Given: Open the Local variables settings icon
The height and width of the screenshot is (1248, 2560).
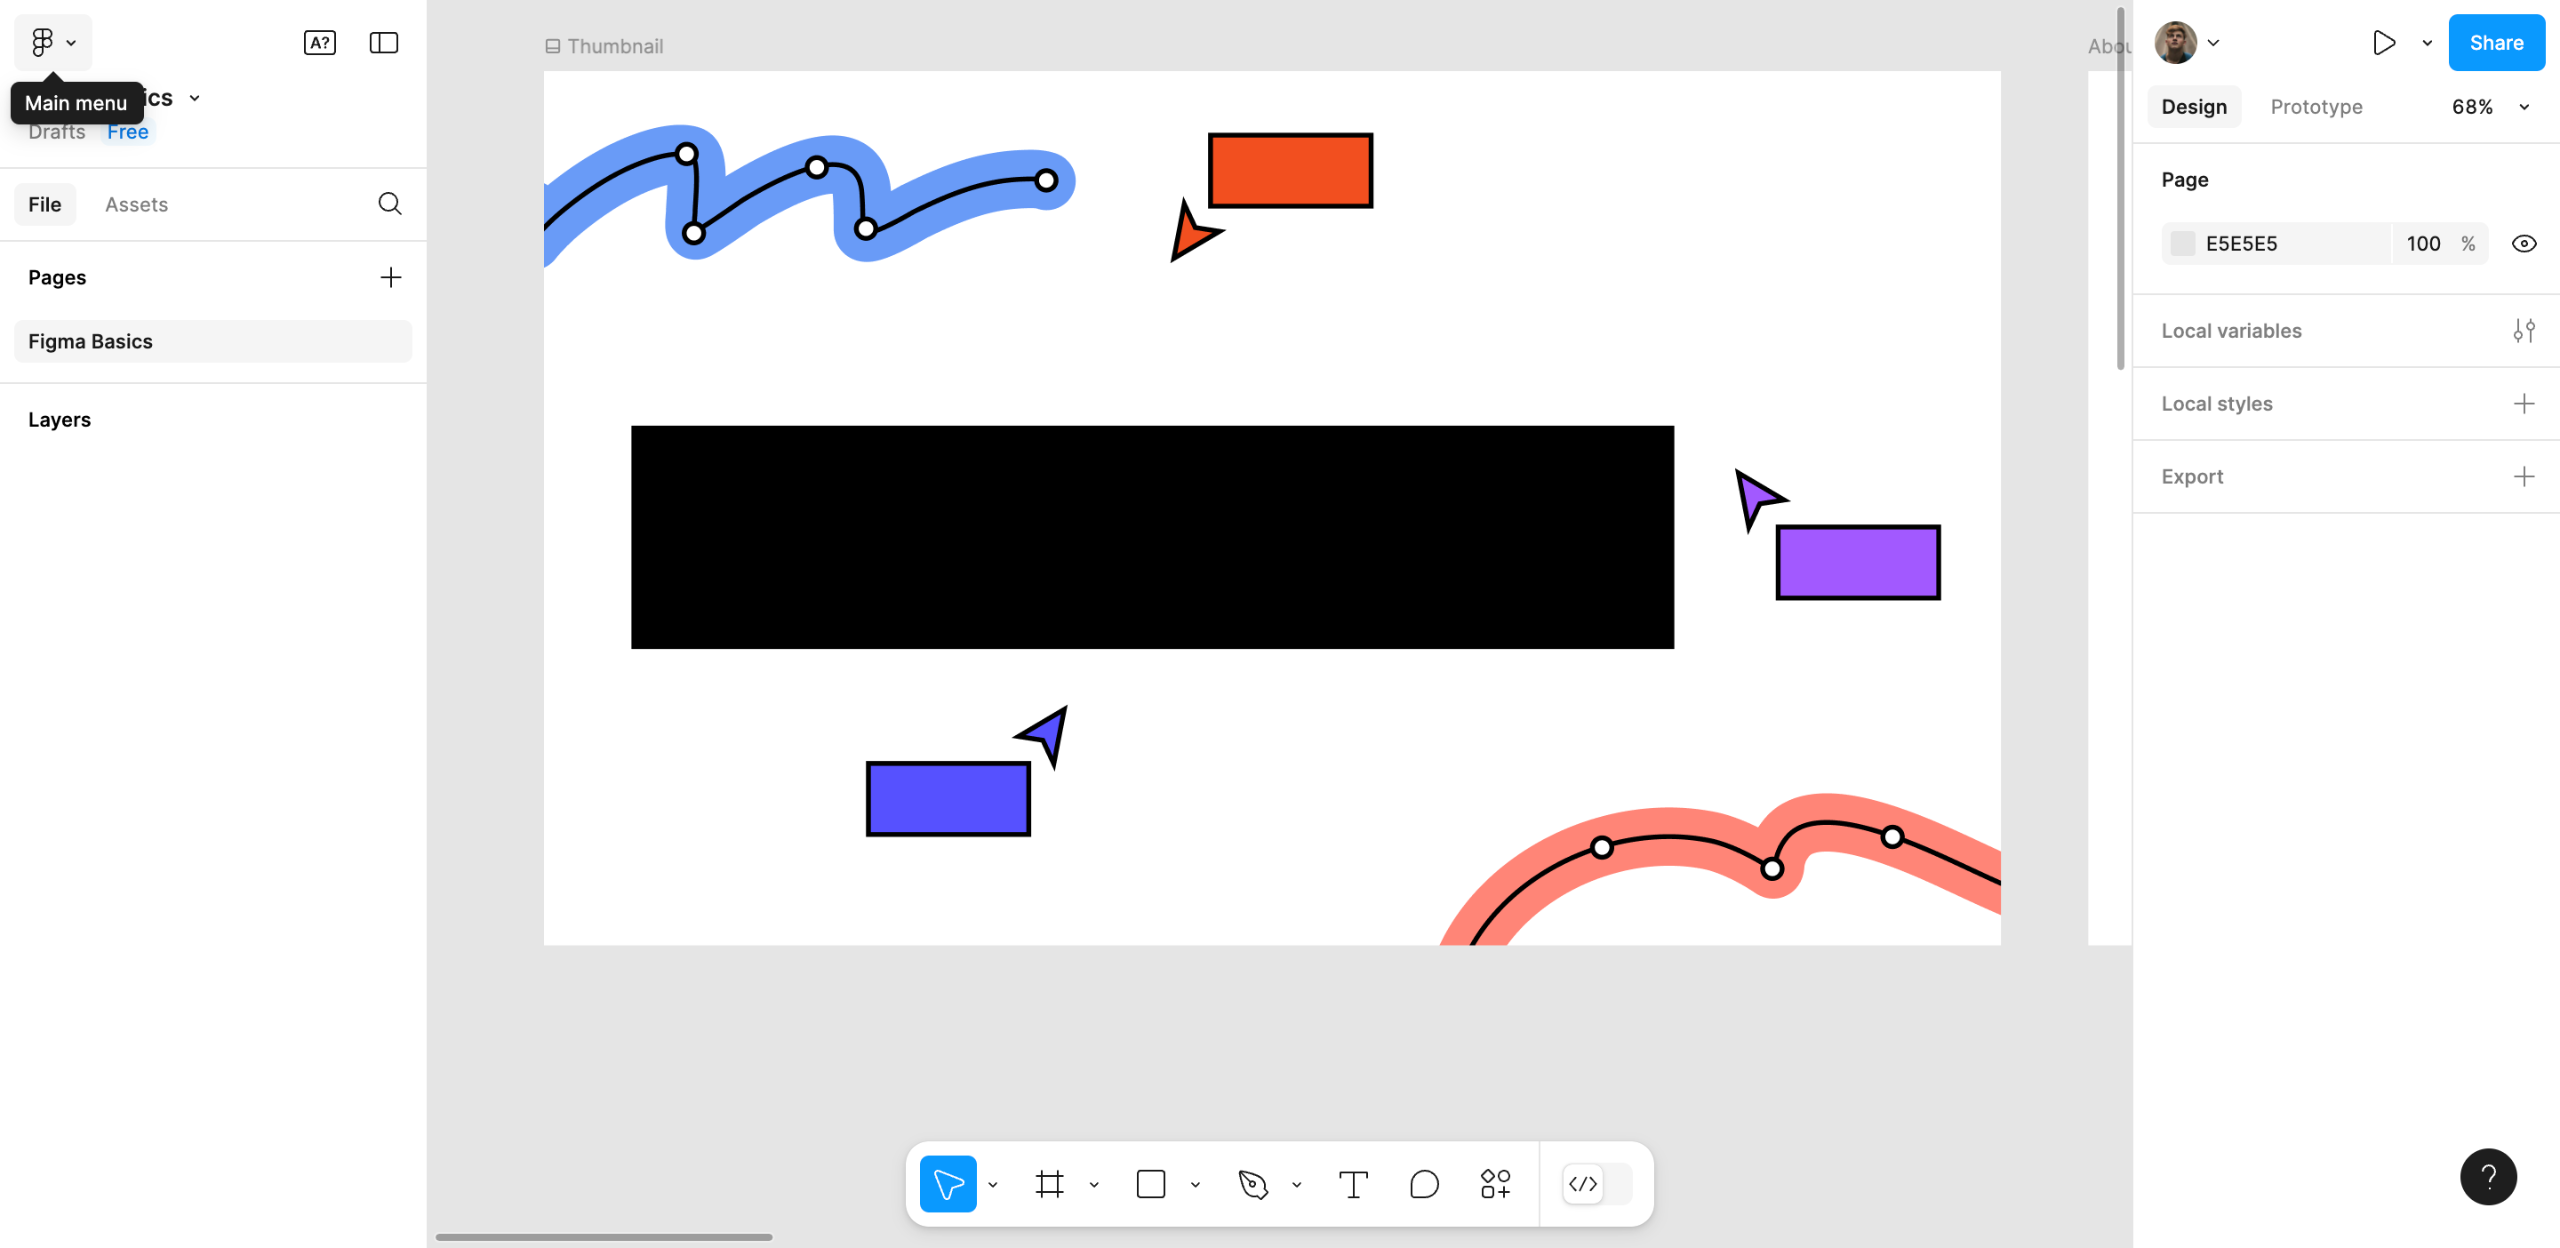Looking at the screenshot, I should tap(2523, 331).
